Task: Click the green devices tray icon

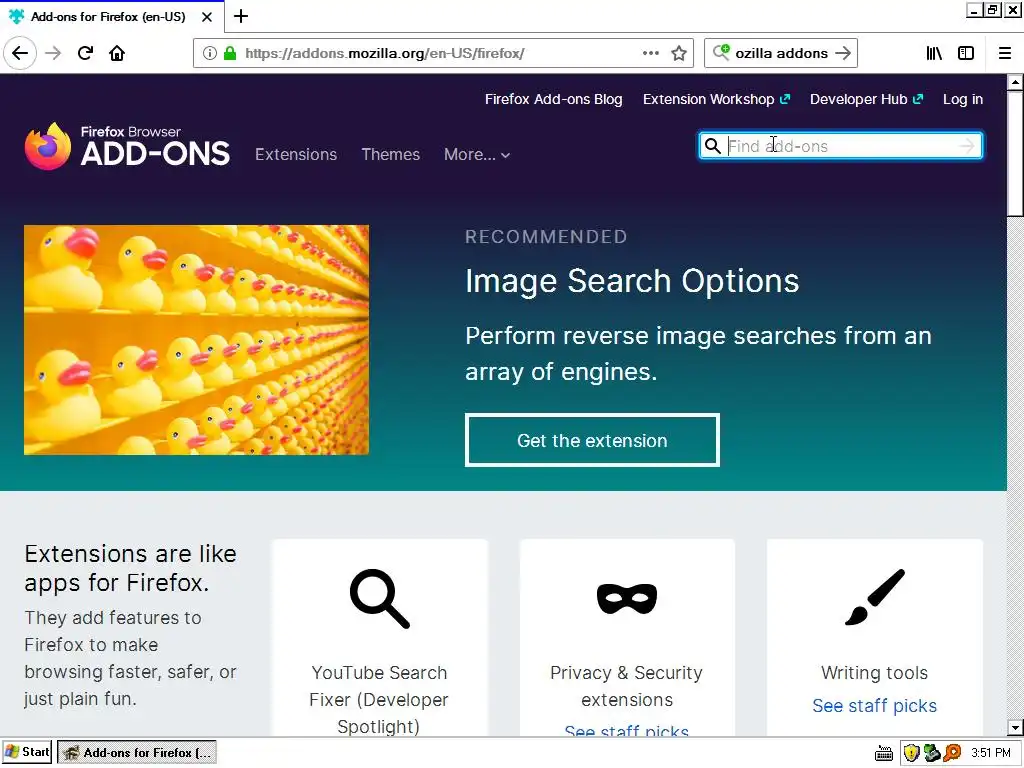Action: (x=932, y=753)
